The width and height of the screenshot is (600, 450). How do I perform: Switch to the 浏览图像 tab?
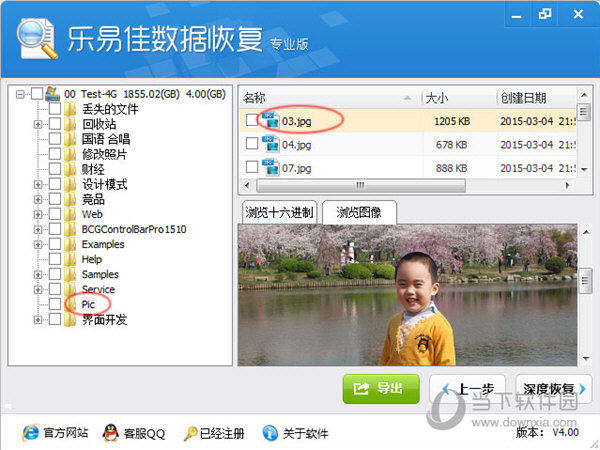[x=359, y=212]
